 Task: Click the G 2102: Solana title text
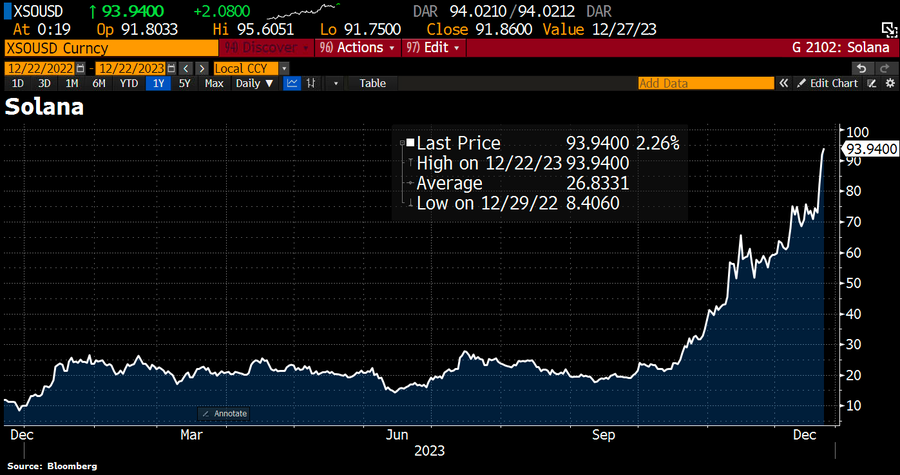tap(840, 48)
